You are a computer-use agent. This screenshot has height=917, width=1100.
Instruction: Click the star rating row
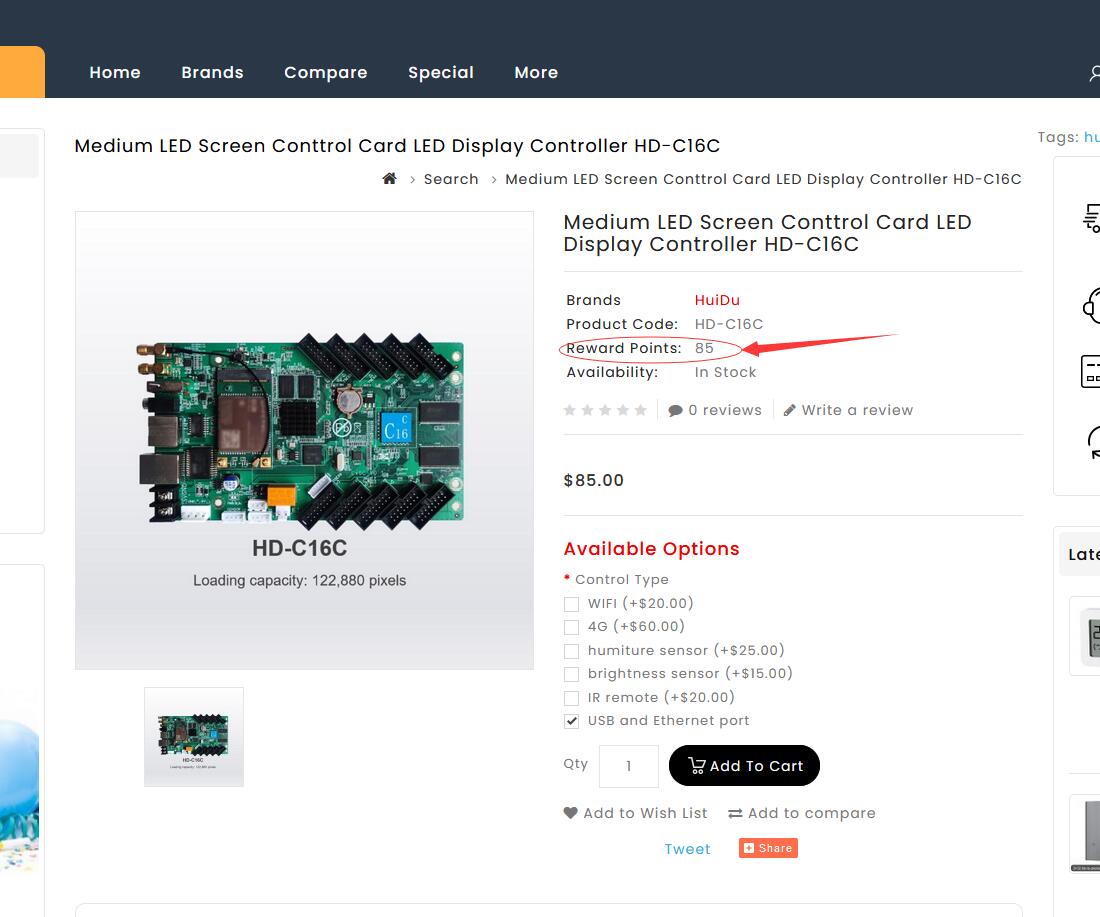coord(605,410)
